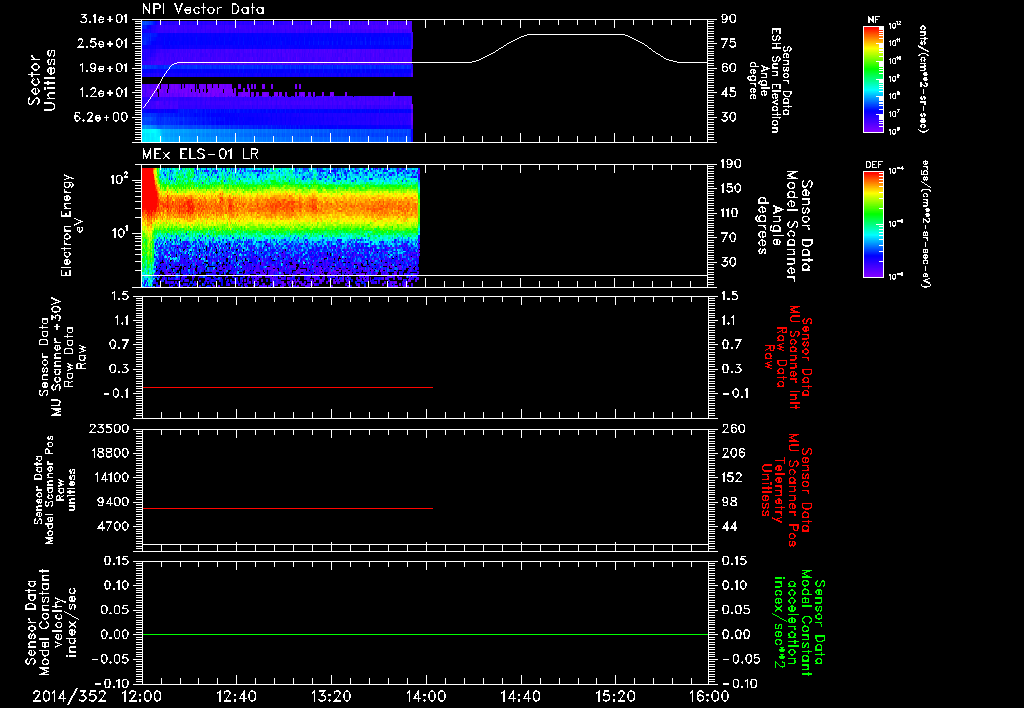Image resolution: width=1024 pixels, height=708 pixels.
Task: Click the green line in velocity plot
Action: click(425, 634)
